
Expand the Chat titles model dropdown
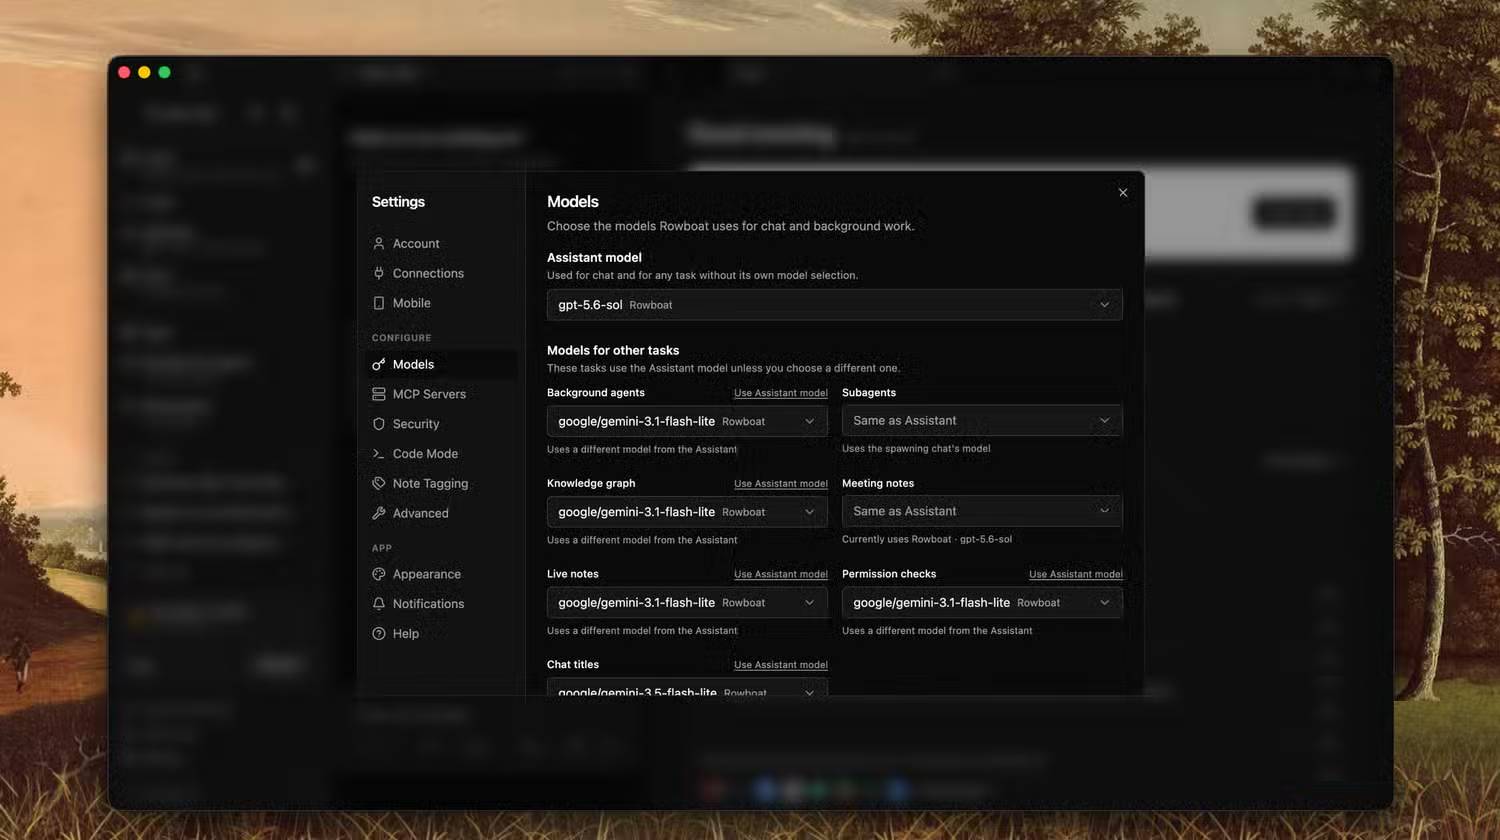click(687, 687)
